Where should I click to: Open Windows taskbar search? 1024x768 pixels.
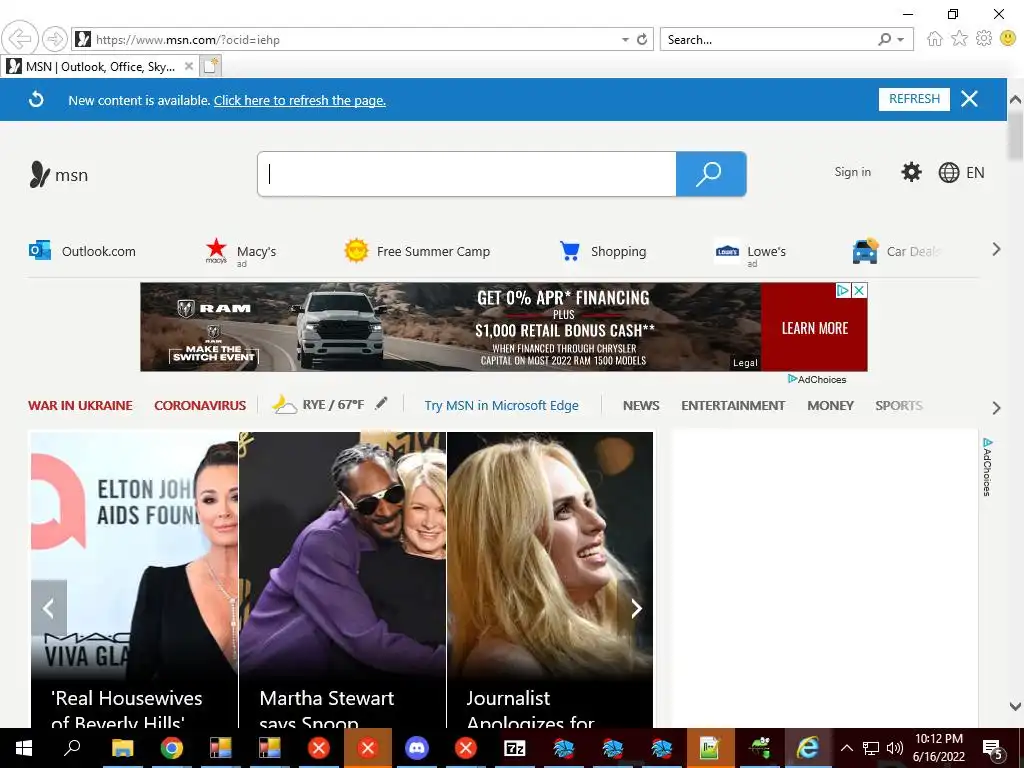point(72,748)
